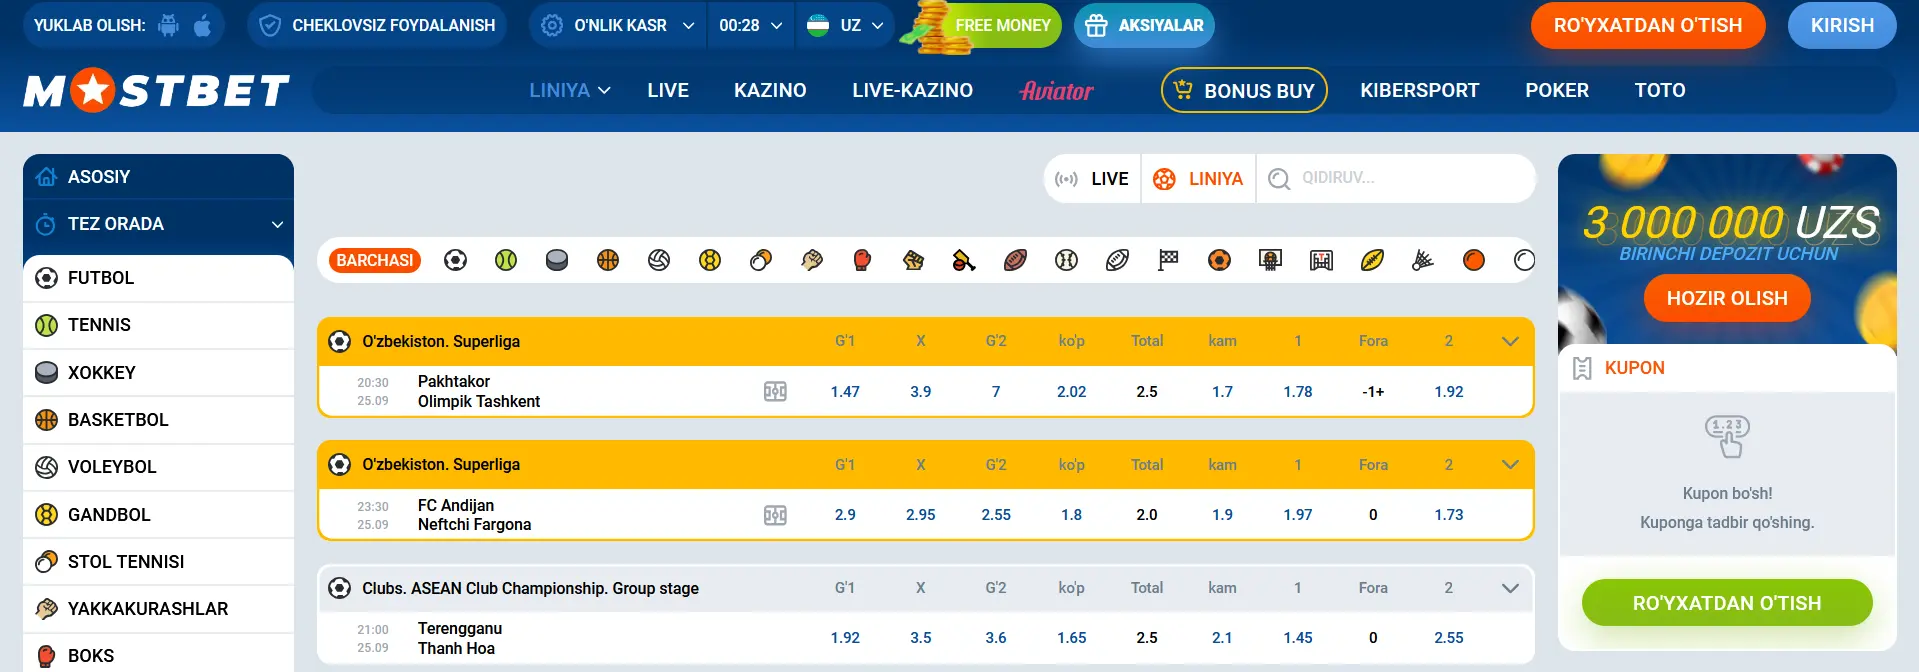The image size is (1919, 672).
Task: Click the Kupon receipt icon
Action: tap(1582, 368)
